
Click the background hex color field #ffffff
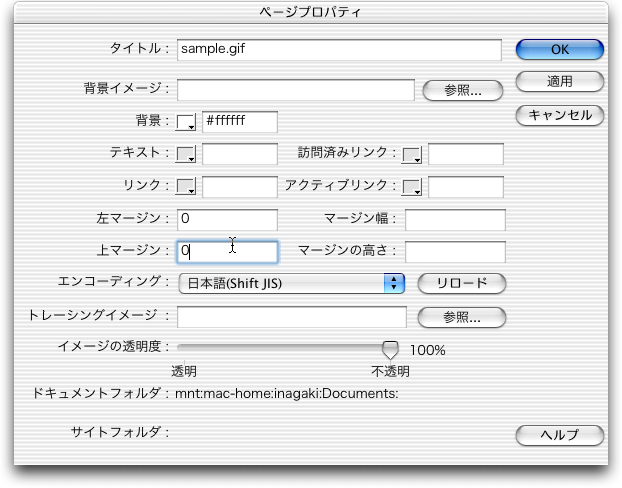click(240, 122)
